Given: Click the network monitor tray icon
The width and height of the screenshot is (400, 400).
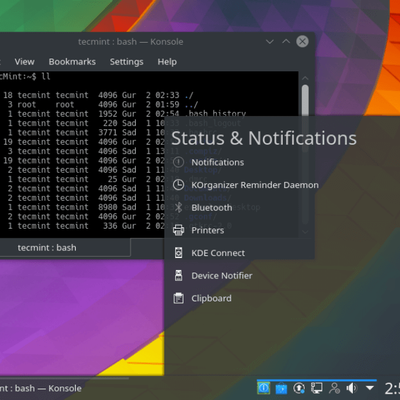Looking at the screenshot, I should point(317,388).
